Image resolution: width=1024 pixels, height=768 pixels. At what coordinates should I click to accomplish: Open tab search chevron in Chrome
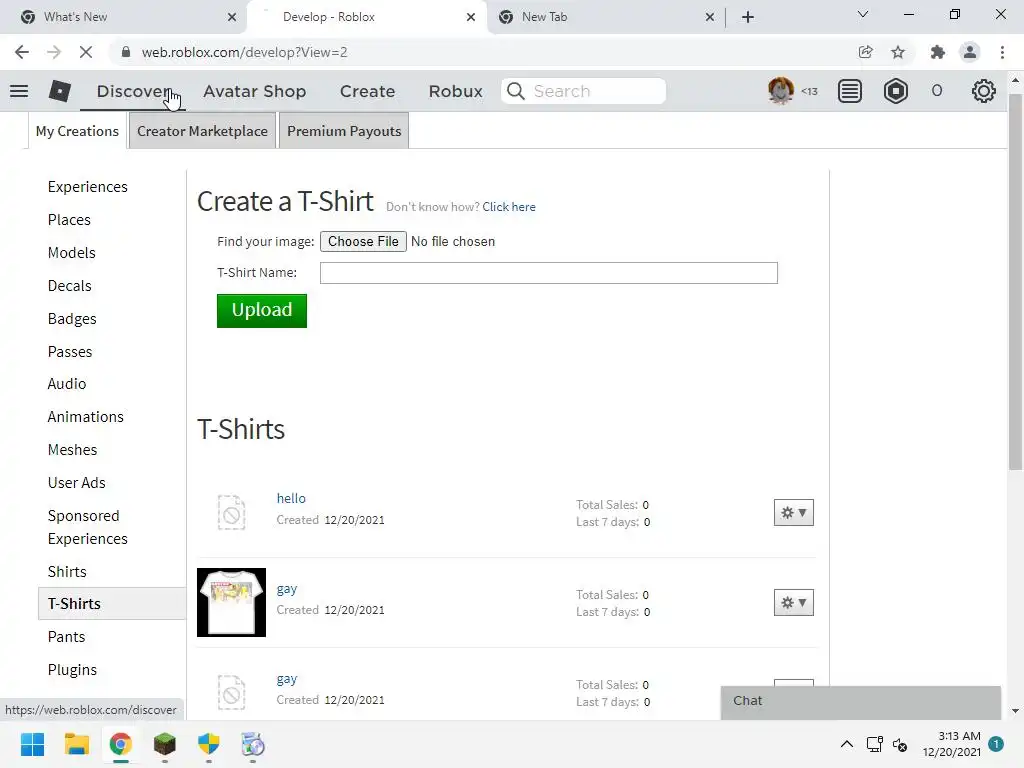click(863, 14)
